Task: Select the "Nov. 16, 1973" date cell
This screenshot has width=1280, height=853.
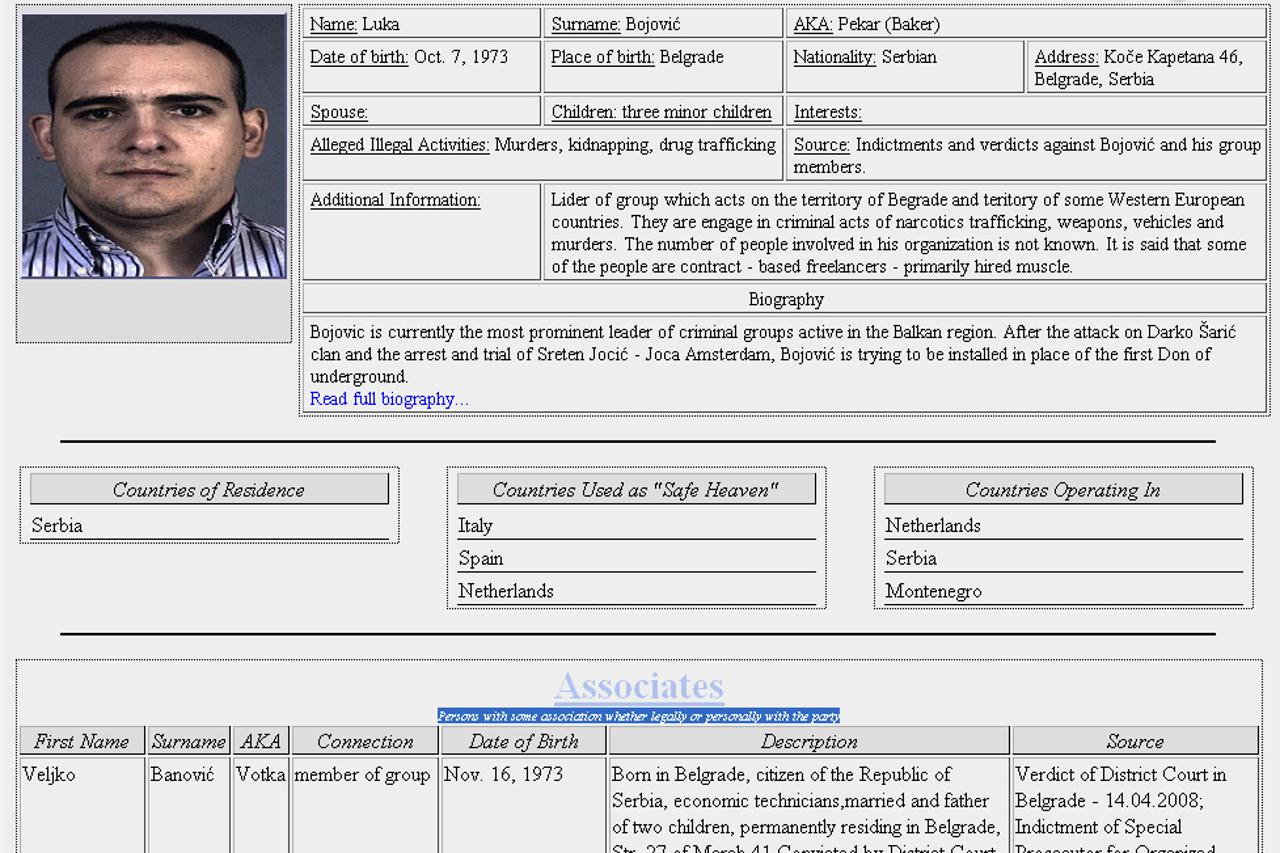Action: click(524, 805)
